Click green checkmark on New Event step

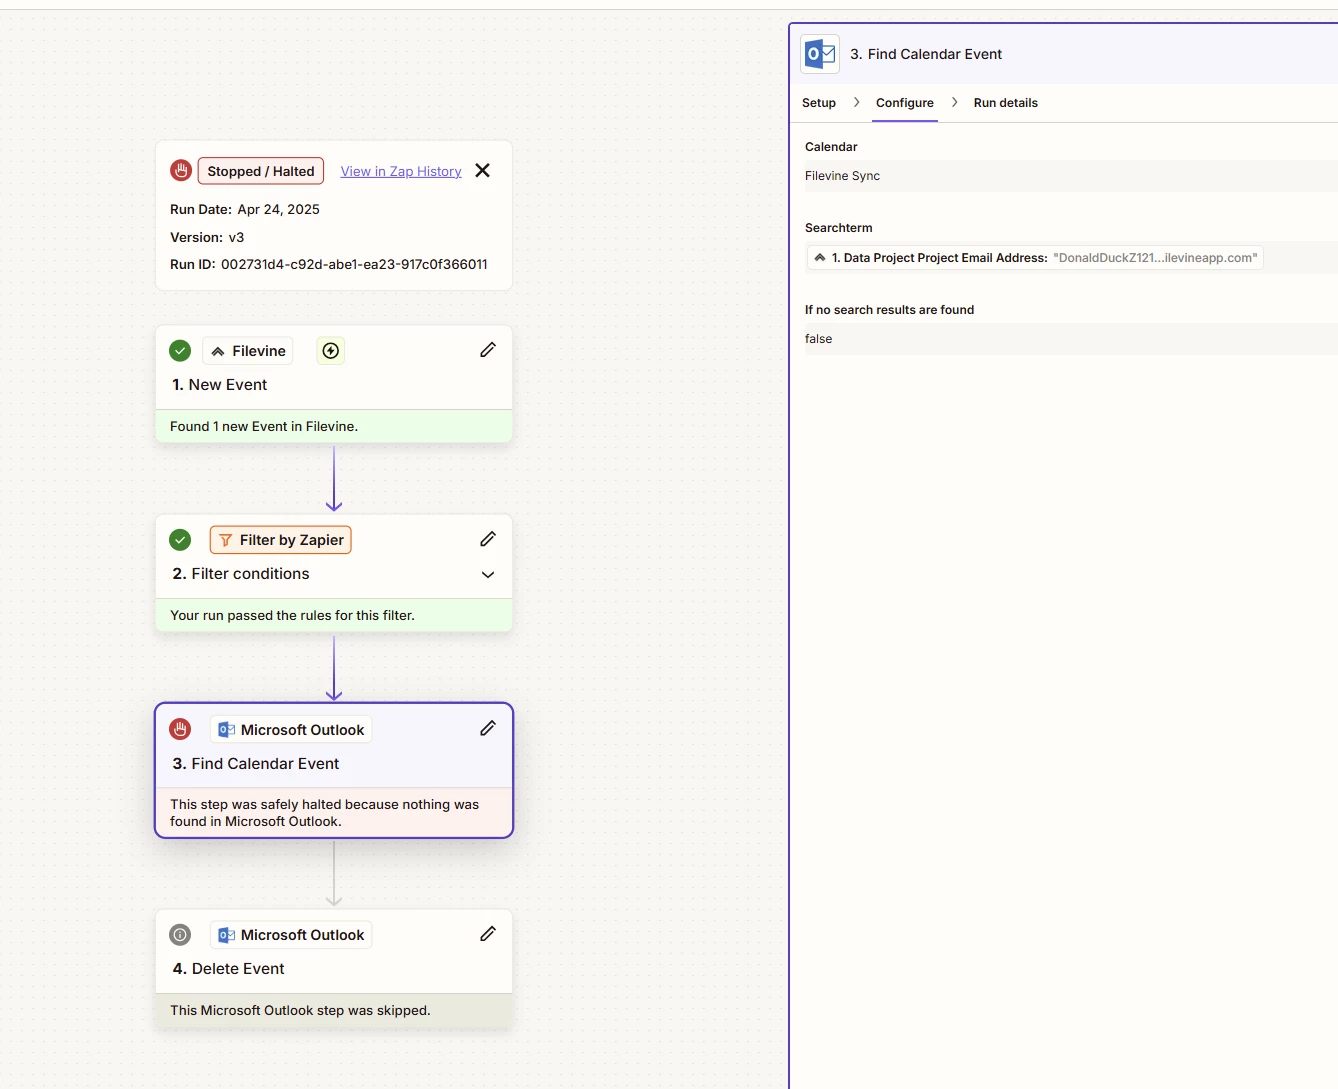(180, 351)
